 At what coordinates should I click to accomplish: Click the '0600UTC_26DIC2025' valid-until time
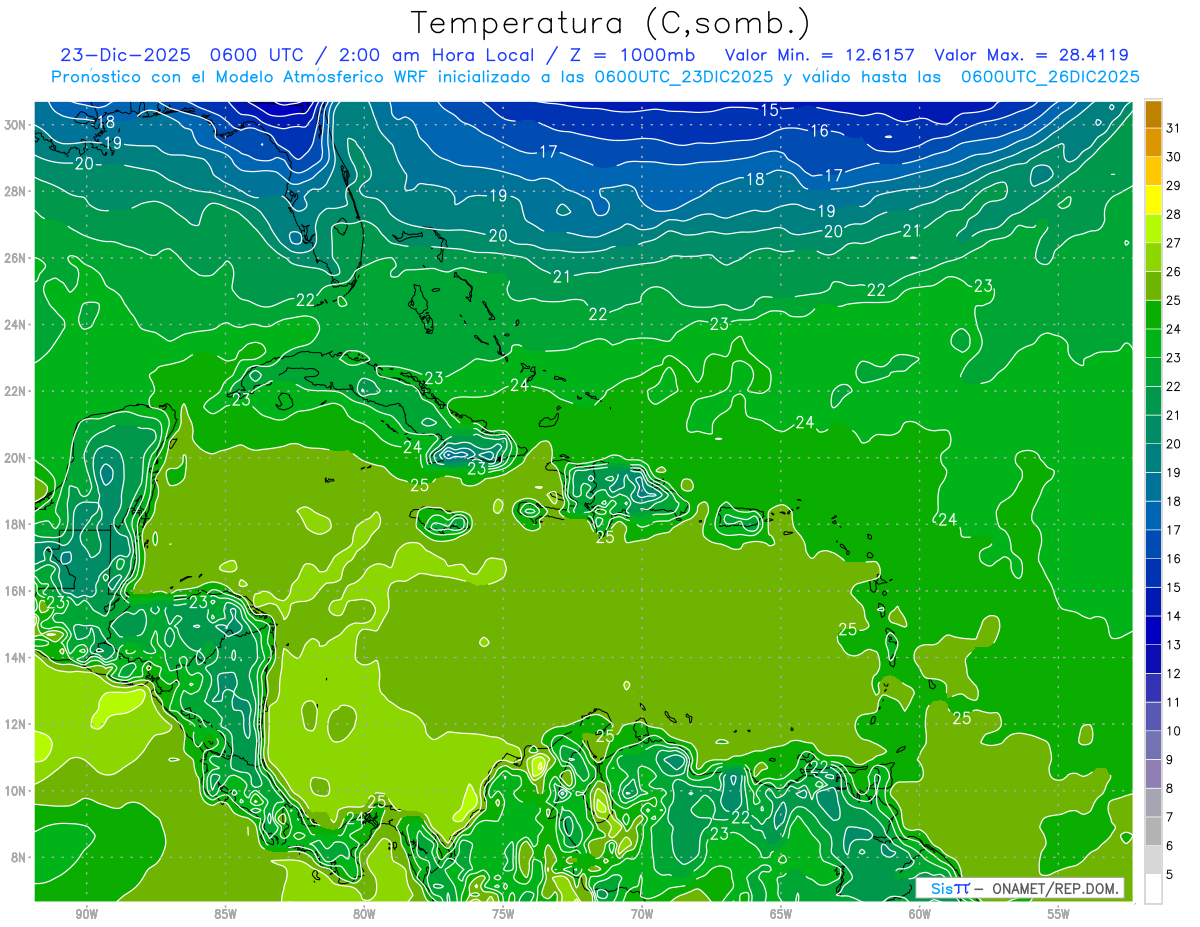[1050, 77]
